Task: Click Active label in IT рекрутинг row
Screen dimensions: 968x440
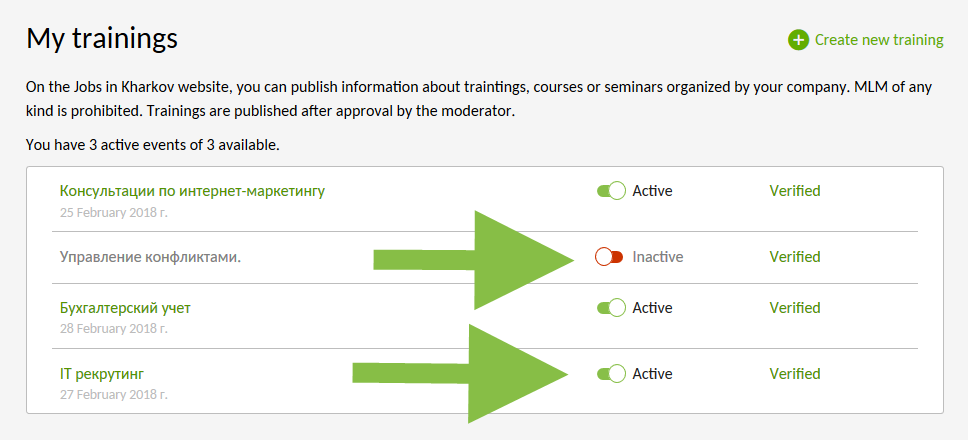Action: tap(652, 374)
